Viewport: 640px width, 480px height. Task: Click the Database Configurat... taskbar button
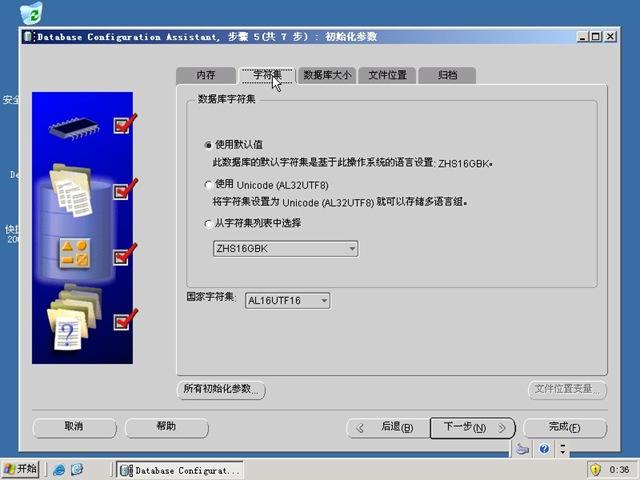coord(180,470)
